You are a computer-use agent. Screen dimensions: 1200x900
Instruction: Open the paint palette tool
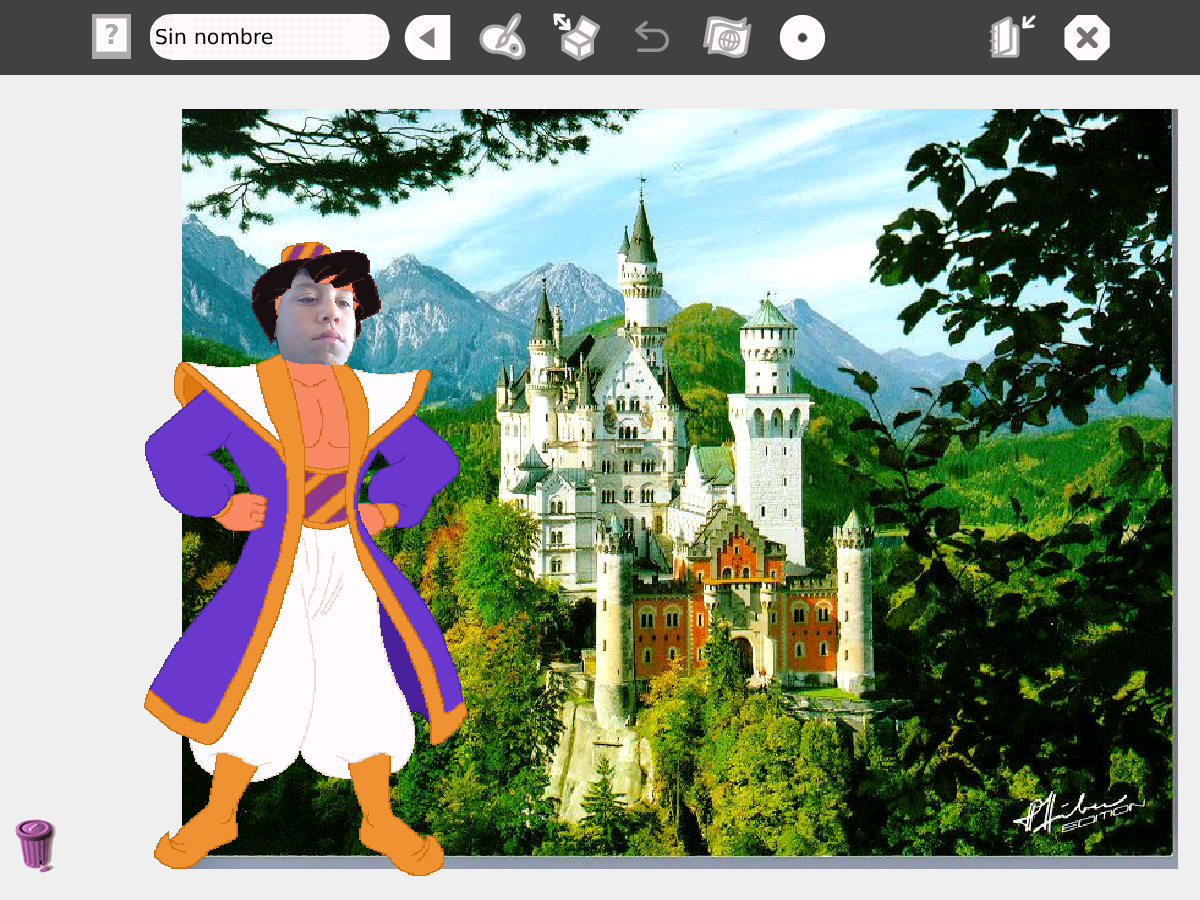pos(502,38)
